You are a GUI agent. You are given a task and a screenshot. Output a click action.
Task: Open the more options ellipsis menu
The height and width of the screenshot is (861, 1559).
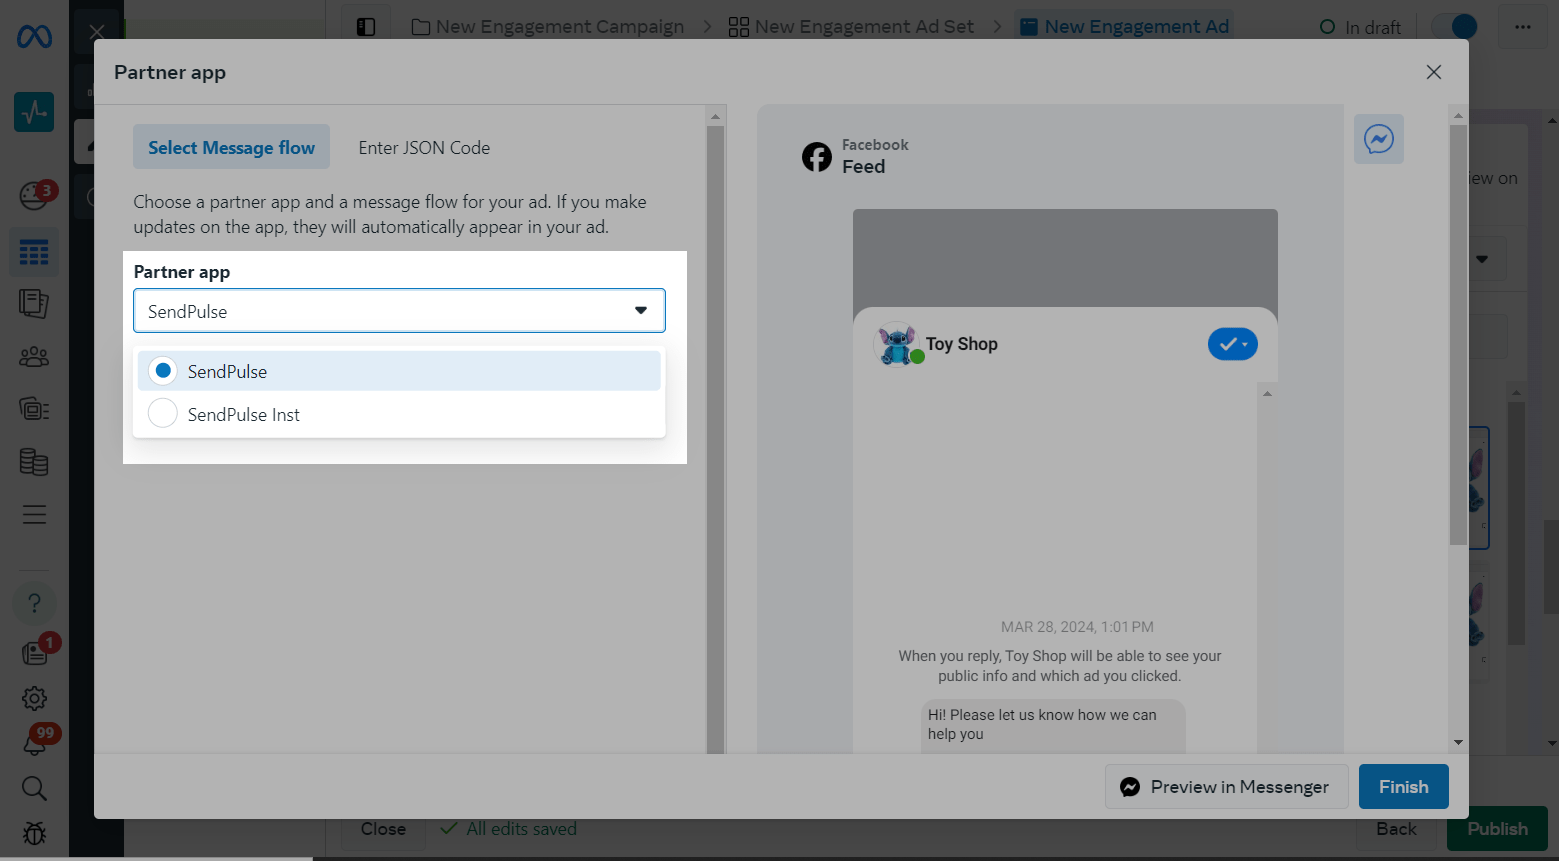tap(1523, 27)
